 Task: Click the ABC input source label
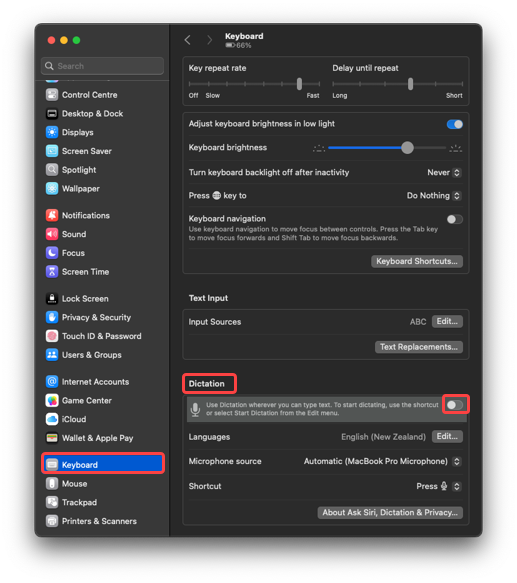(418, 322)
